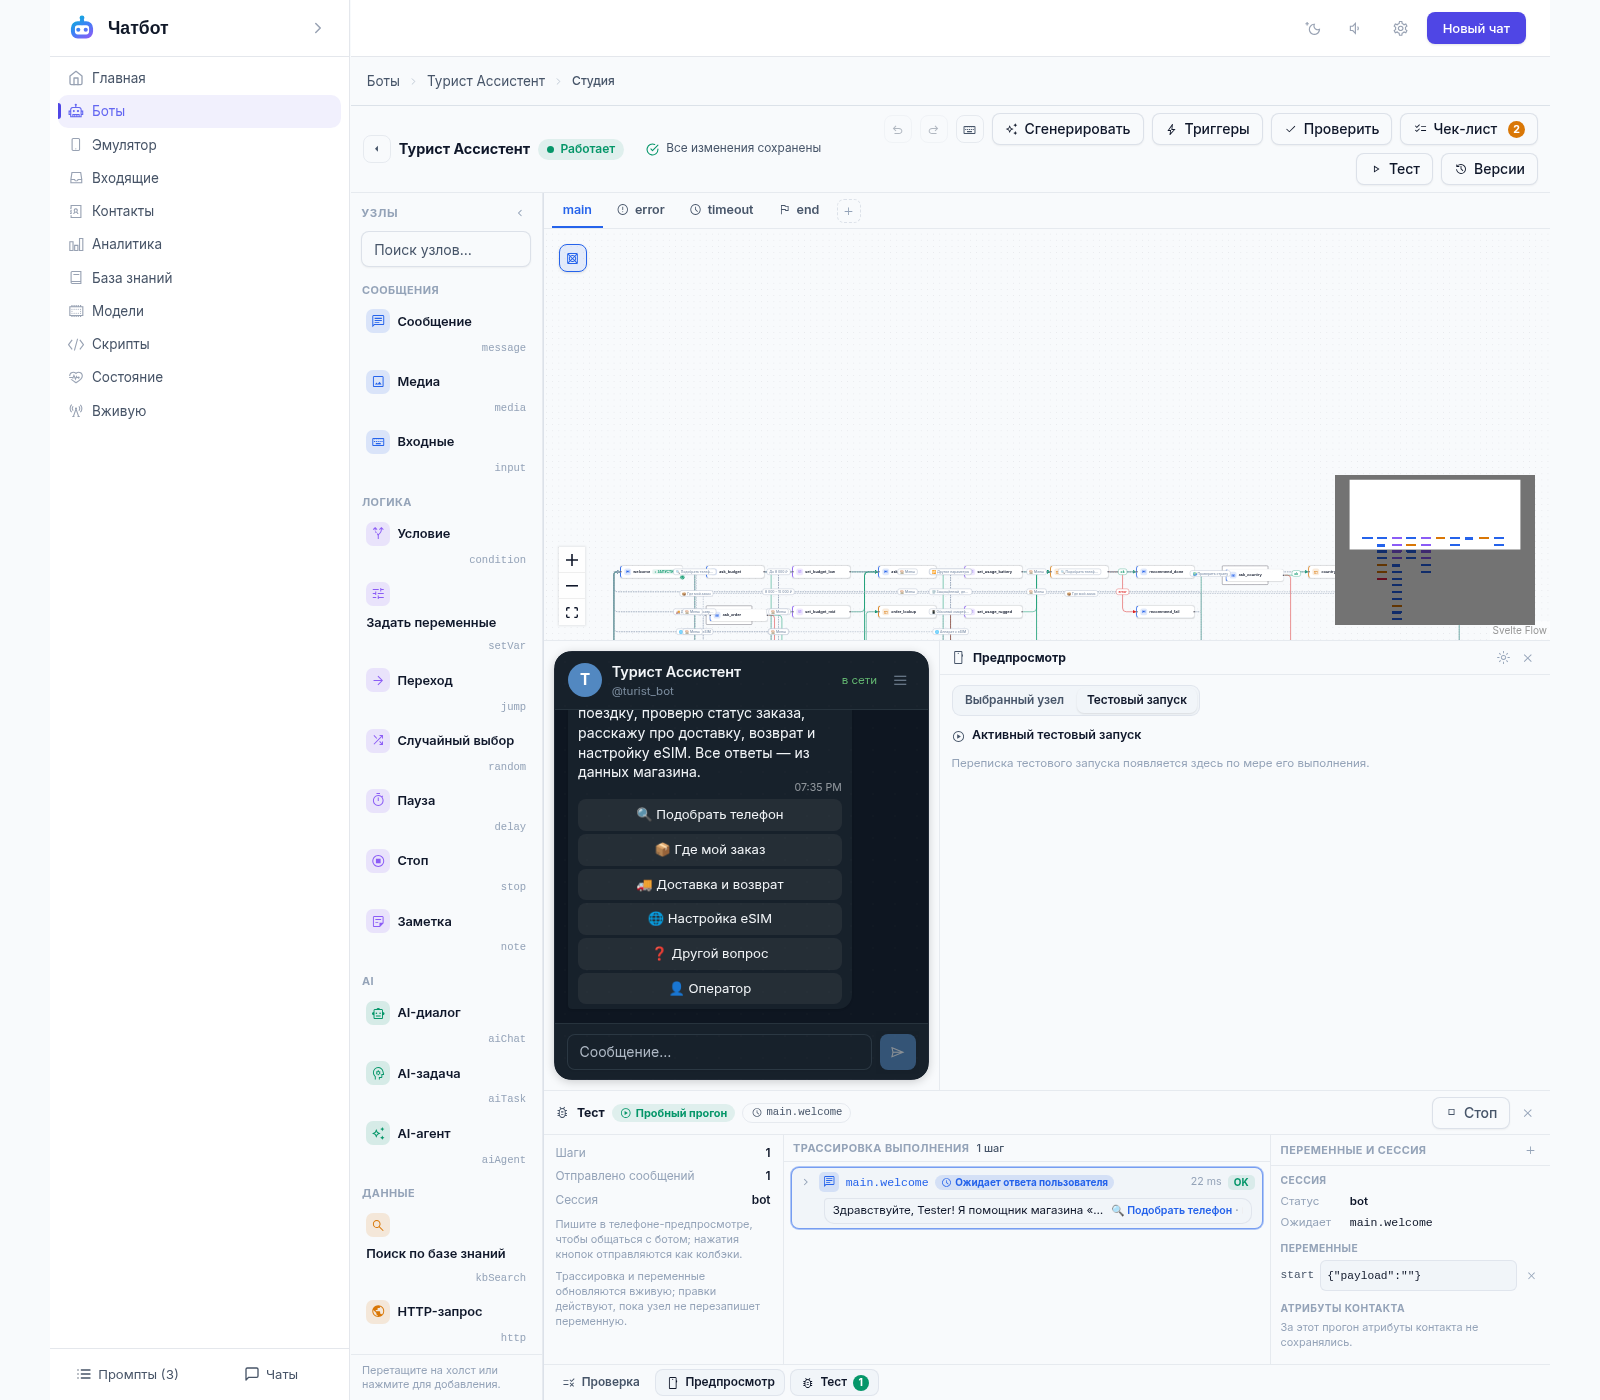Toggle canvas layout button top-left

573,258
